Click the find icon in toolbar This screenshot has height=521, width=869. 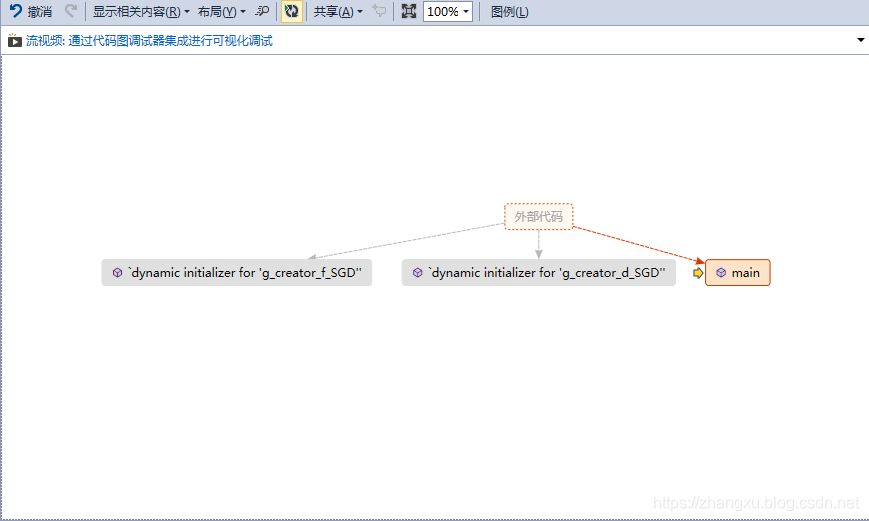262,11
